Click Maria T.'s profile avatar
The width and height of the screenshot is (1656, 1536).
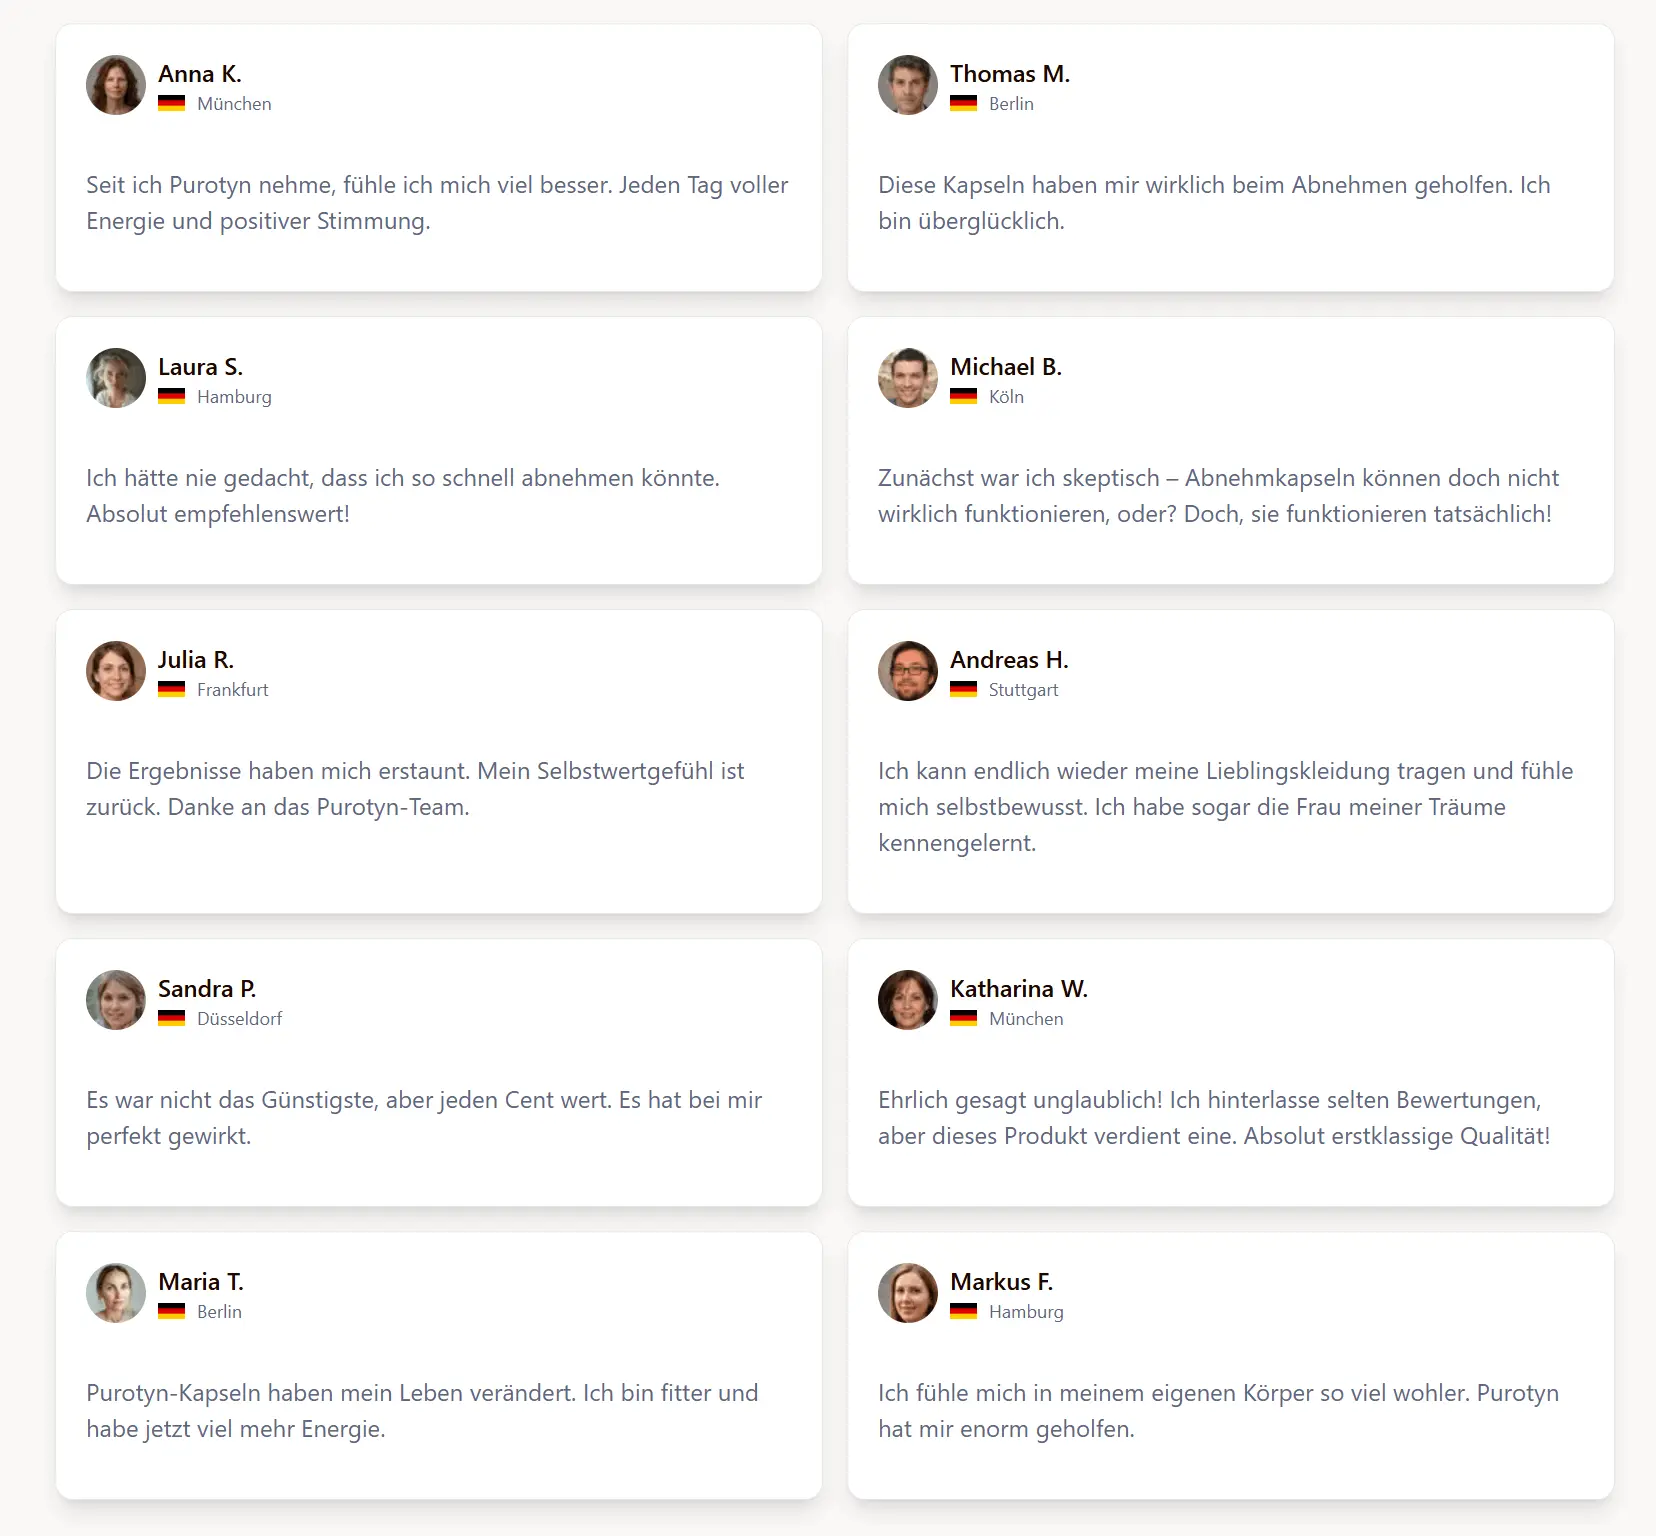click(x=116, y=1293)
